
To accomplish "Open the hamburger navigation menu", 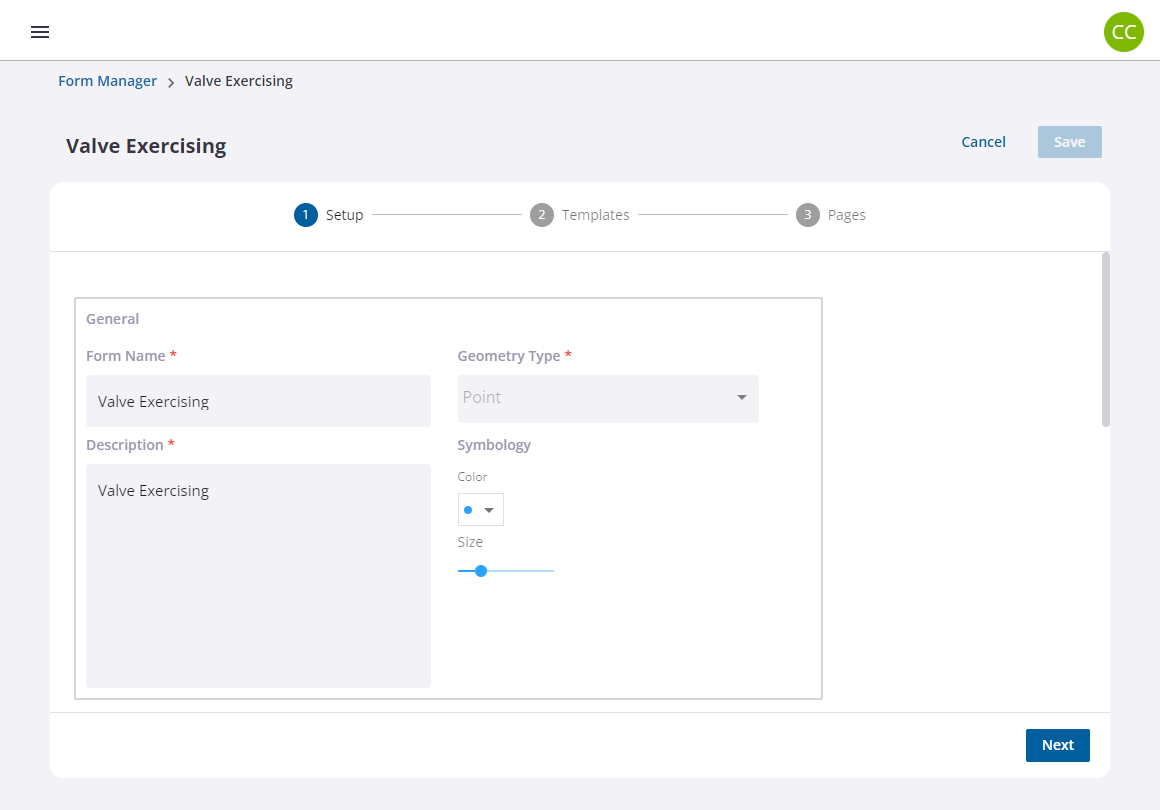I will (x=40, y=32).
